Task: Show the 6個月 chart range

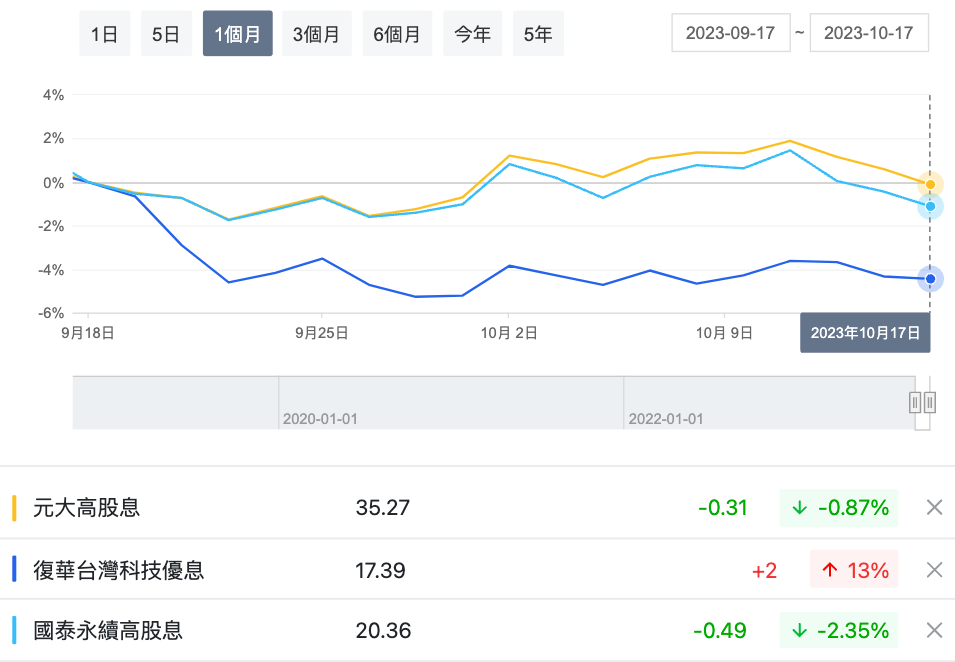Action: [x=397, y=35]
